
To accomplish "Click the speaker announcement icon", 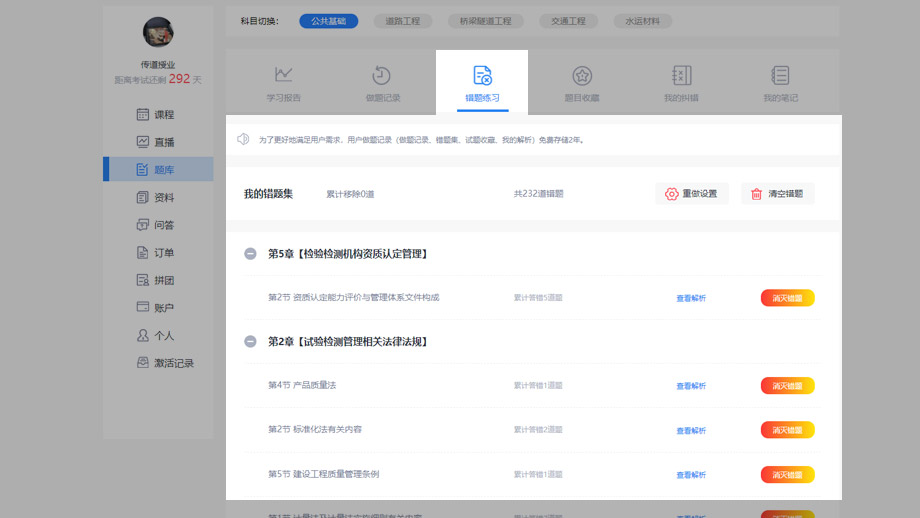I will click(x=243, y=139).
